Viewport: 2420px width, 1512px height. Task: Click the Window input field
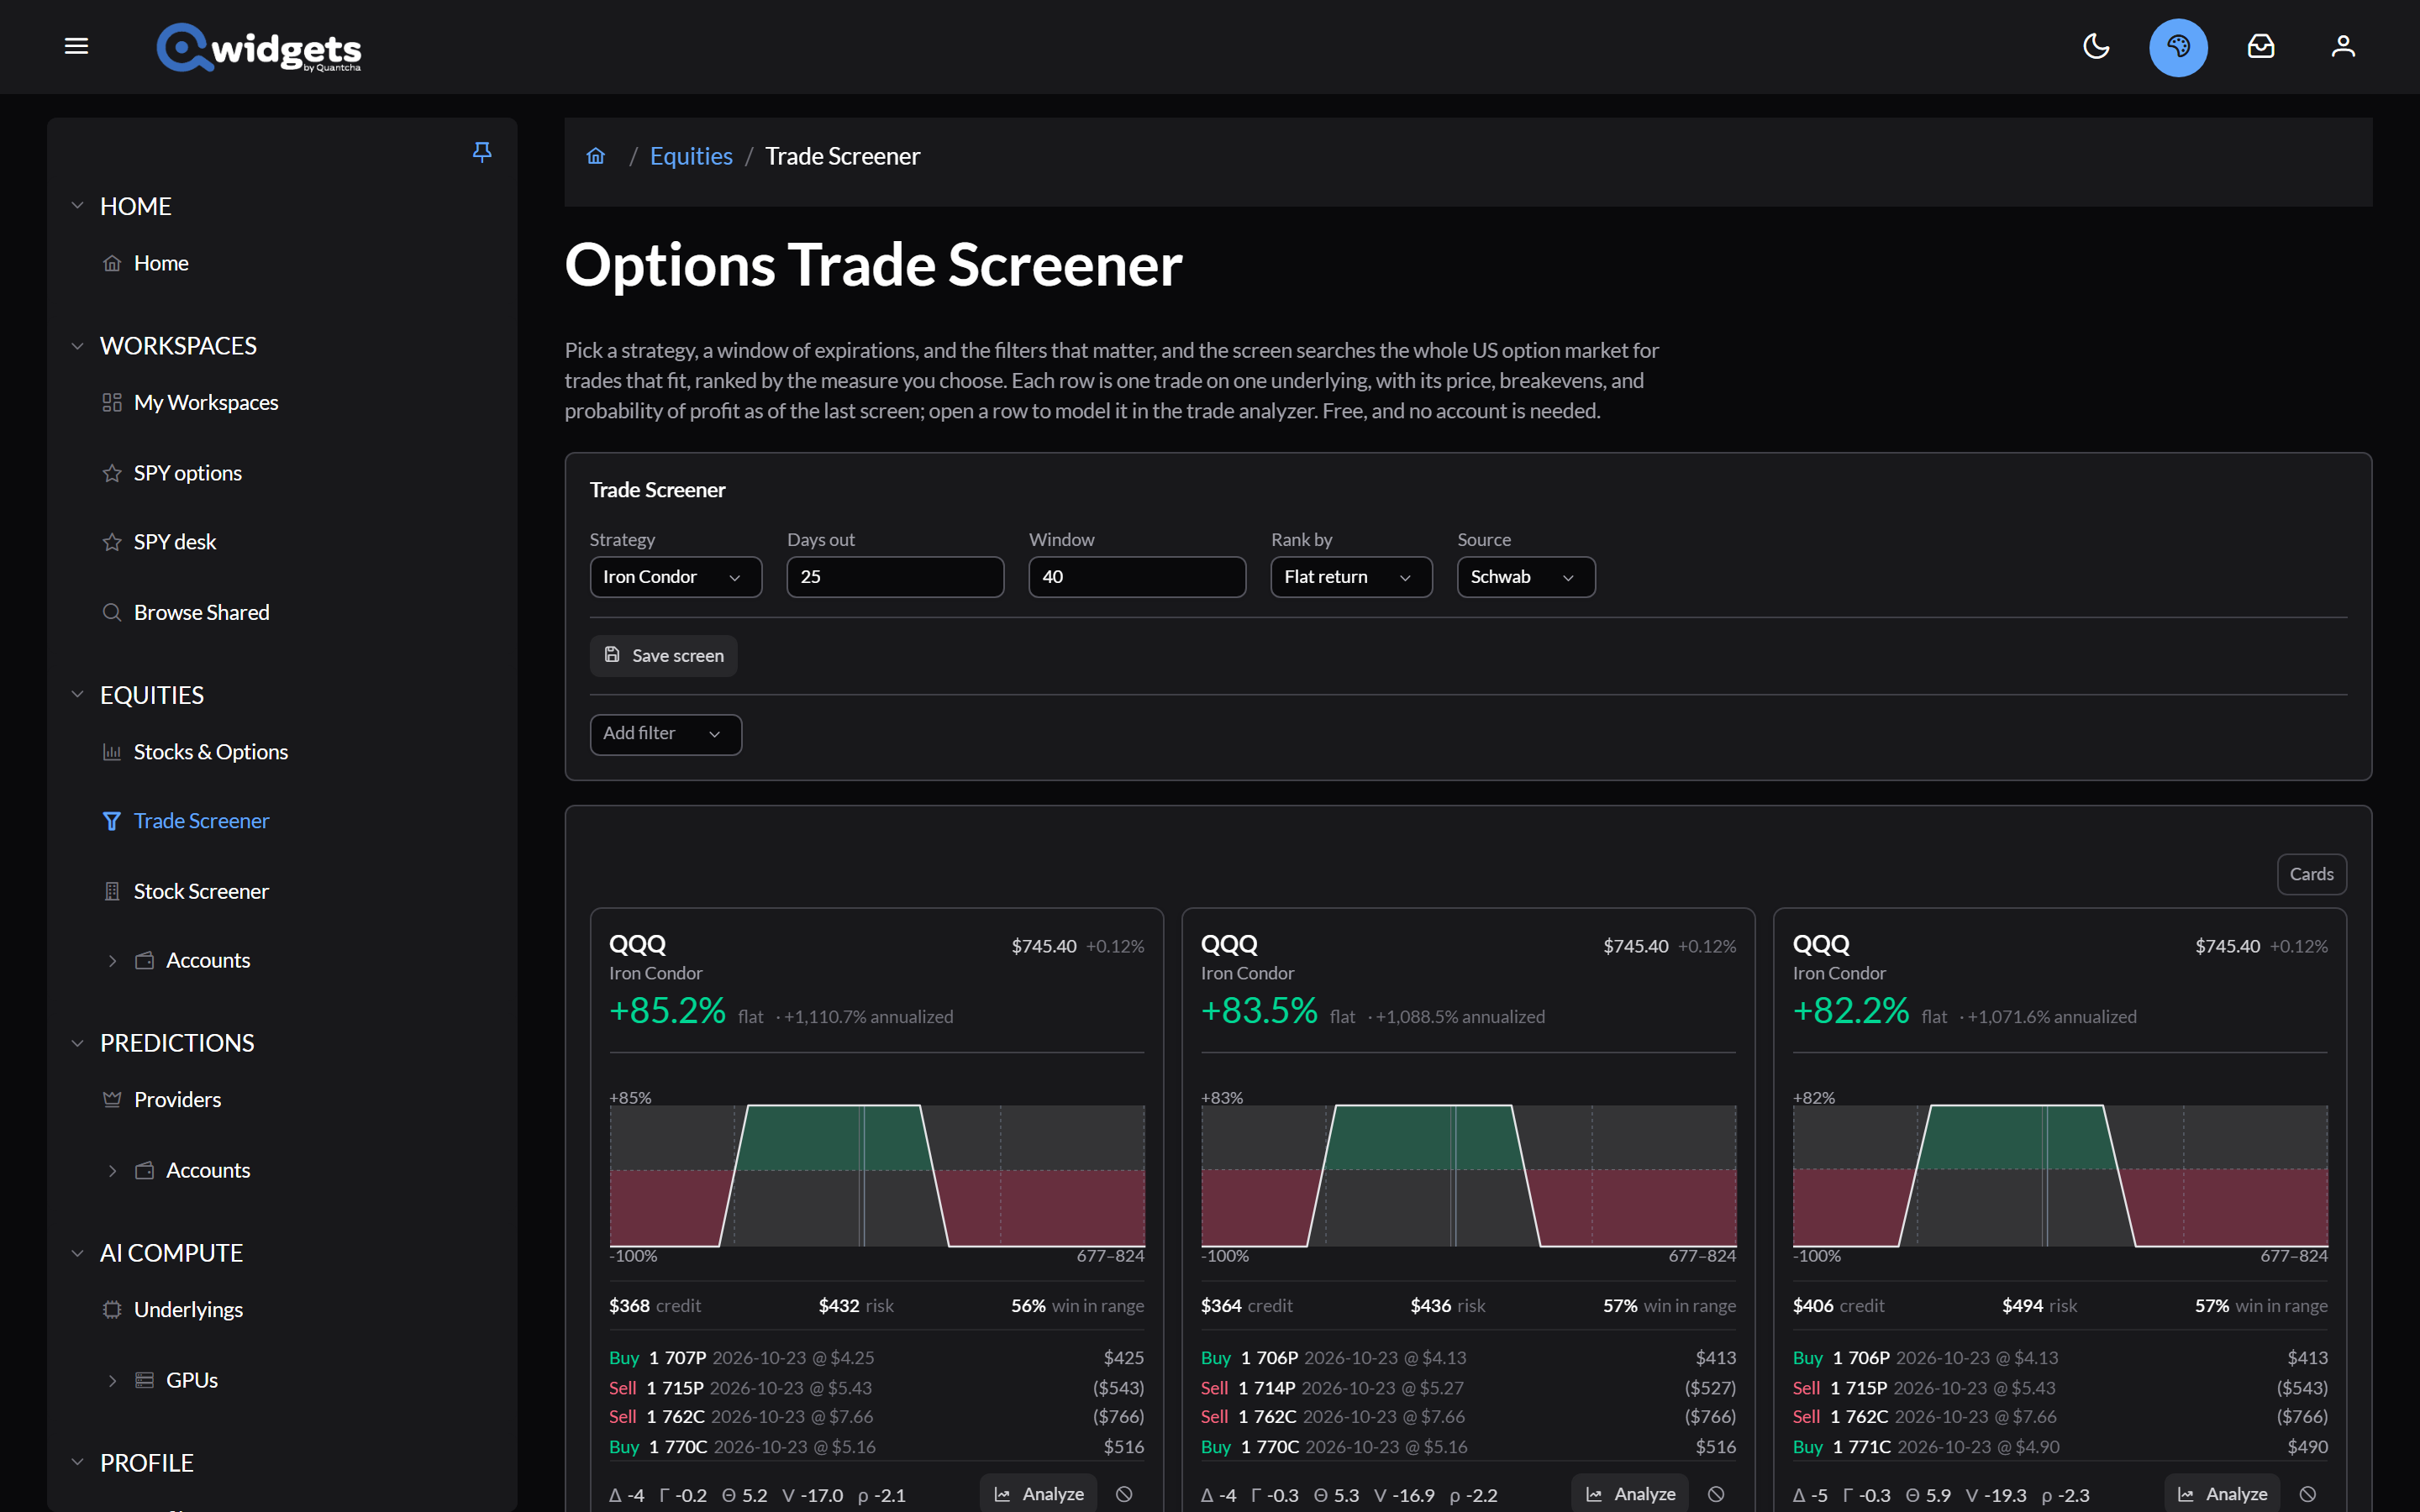(x=1137, y=577)
